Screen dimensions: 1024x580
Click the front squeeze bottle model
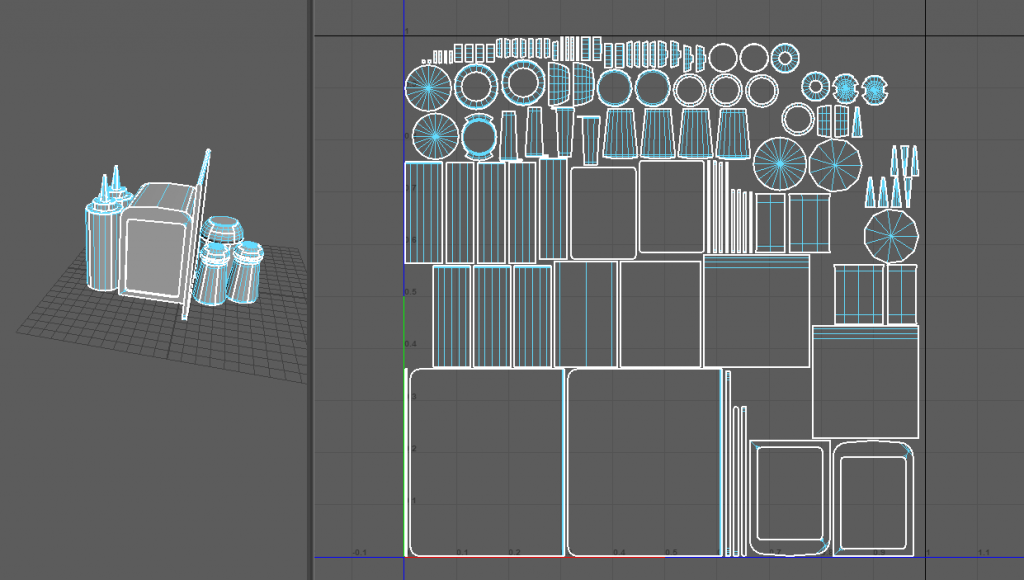pos(100,248)
